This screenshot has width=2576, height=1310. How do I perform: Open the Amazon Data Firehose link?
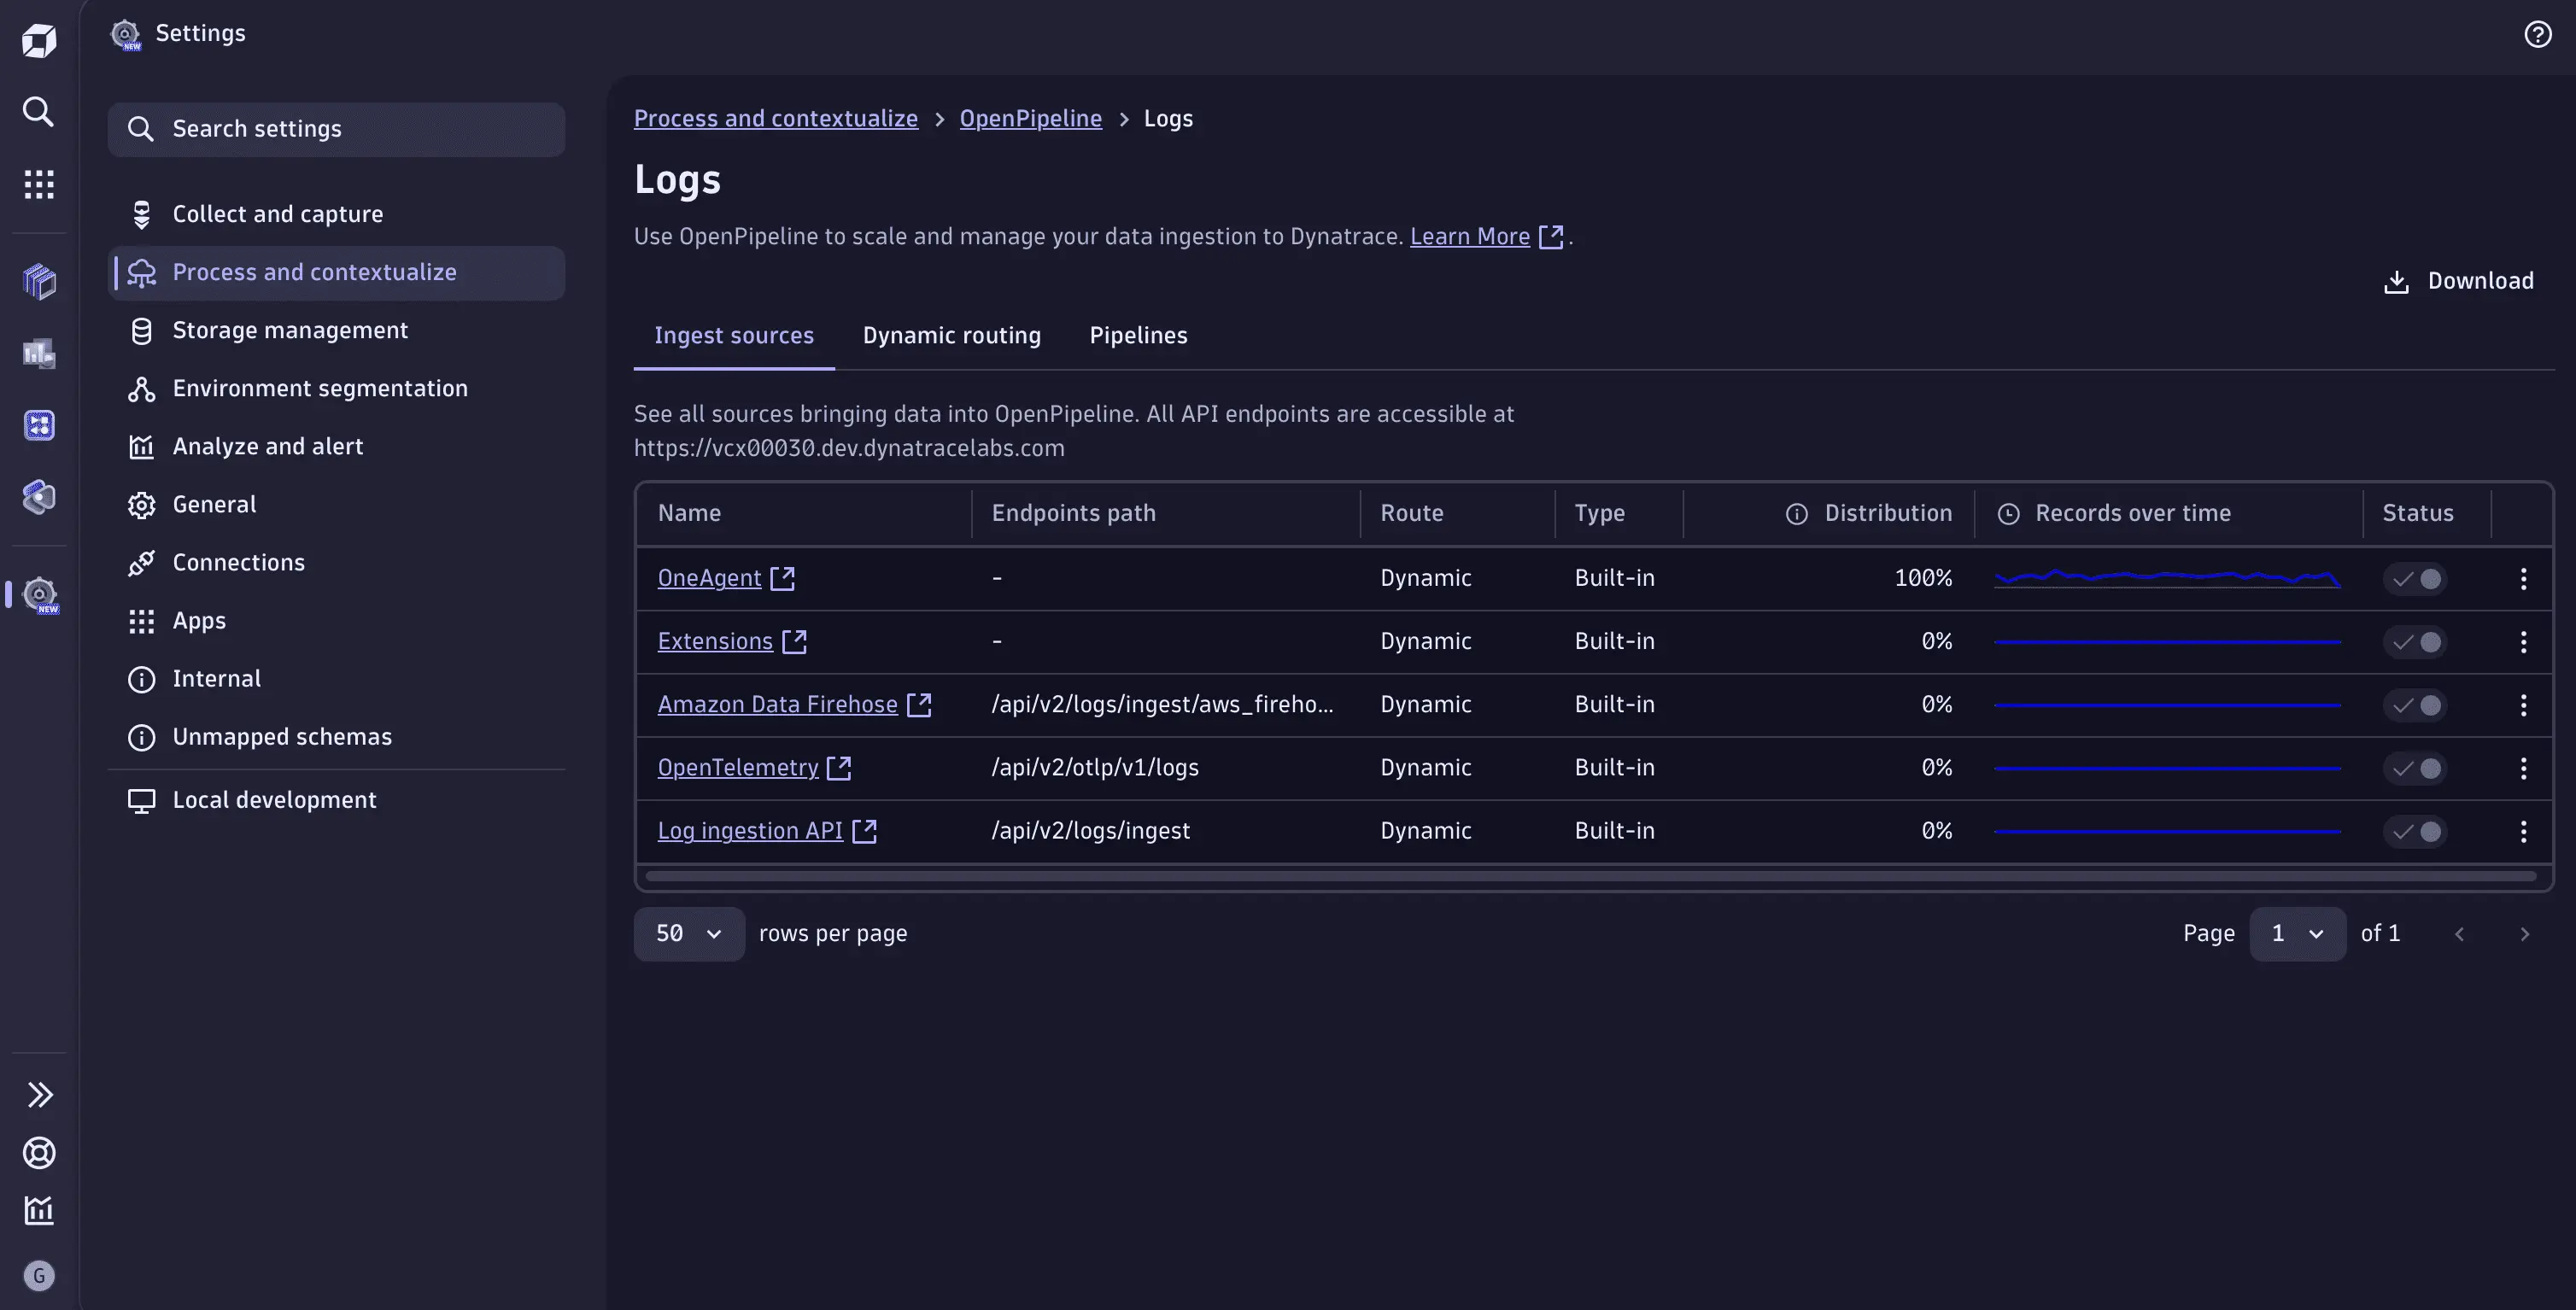click(777, 704)
